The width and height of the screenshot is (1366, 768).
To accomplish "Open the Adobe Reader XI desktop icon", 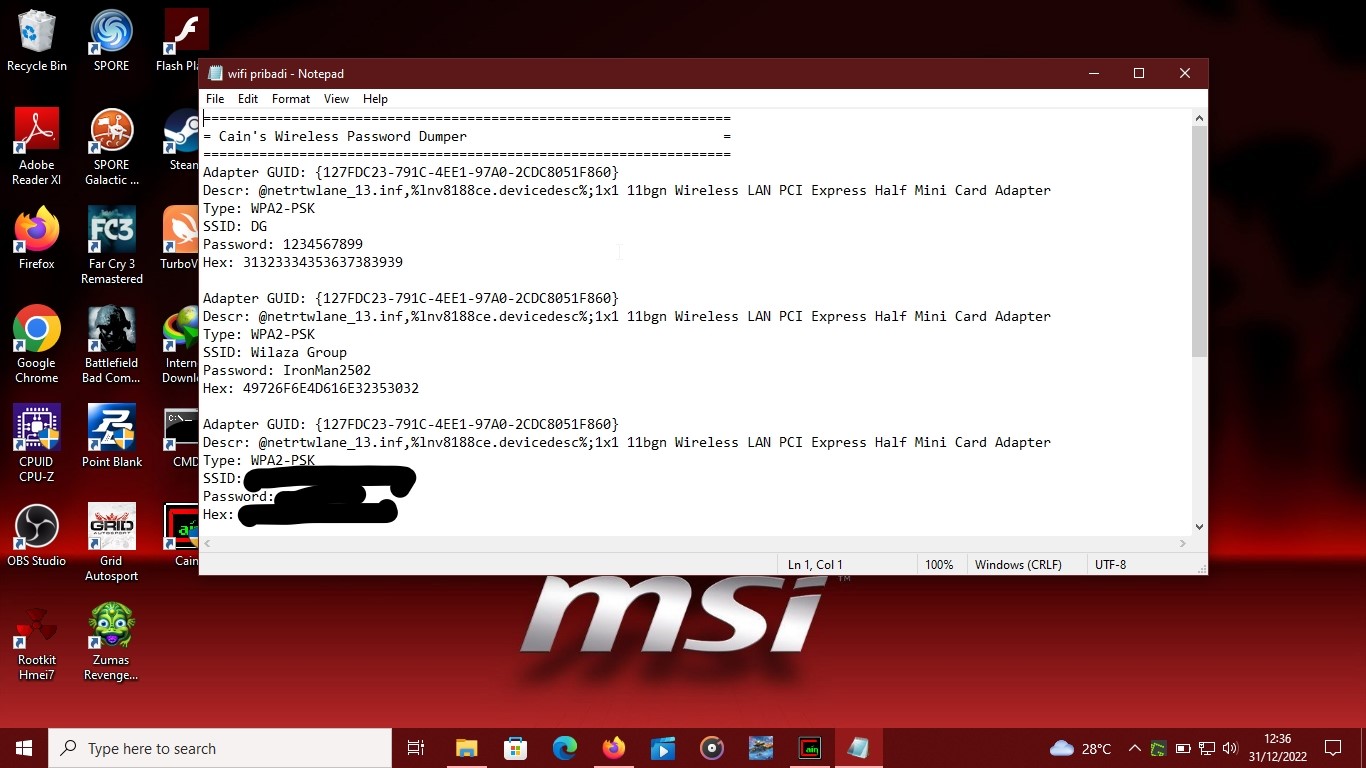I will [37, 147].
